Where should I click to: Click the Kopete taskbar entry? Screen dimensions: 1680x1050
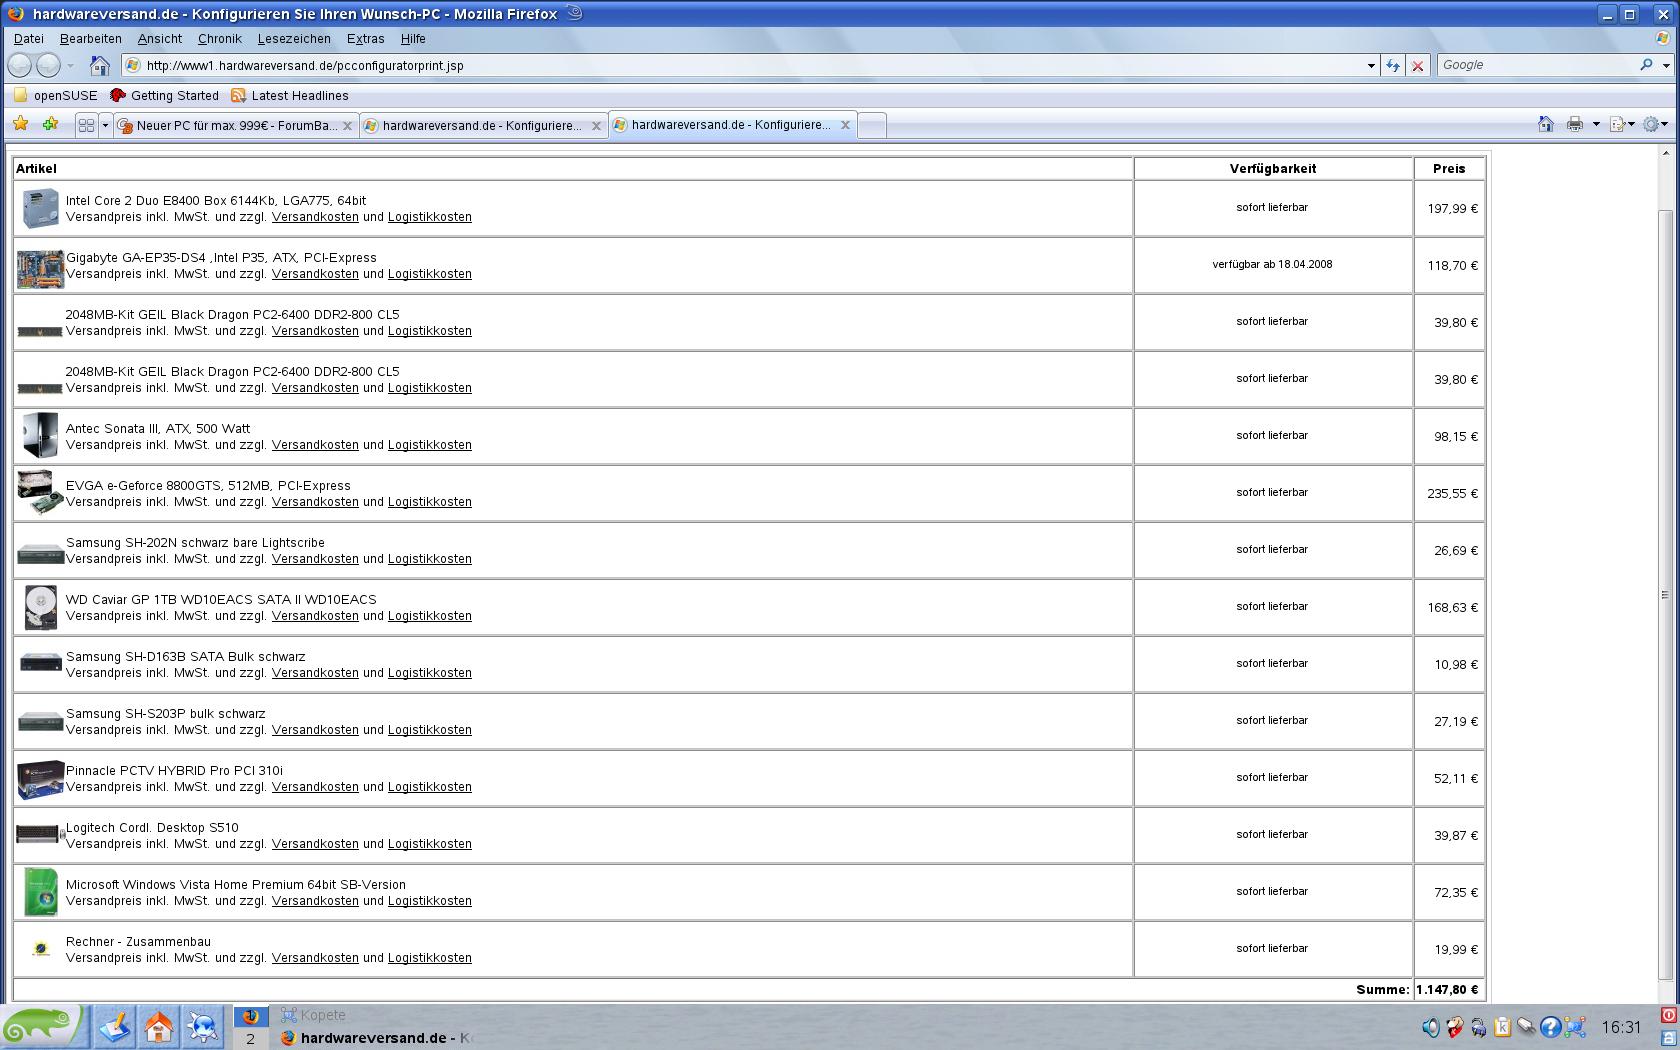(314, 1015)
